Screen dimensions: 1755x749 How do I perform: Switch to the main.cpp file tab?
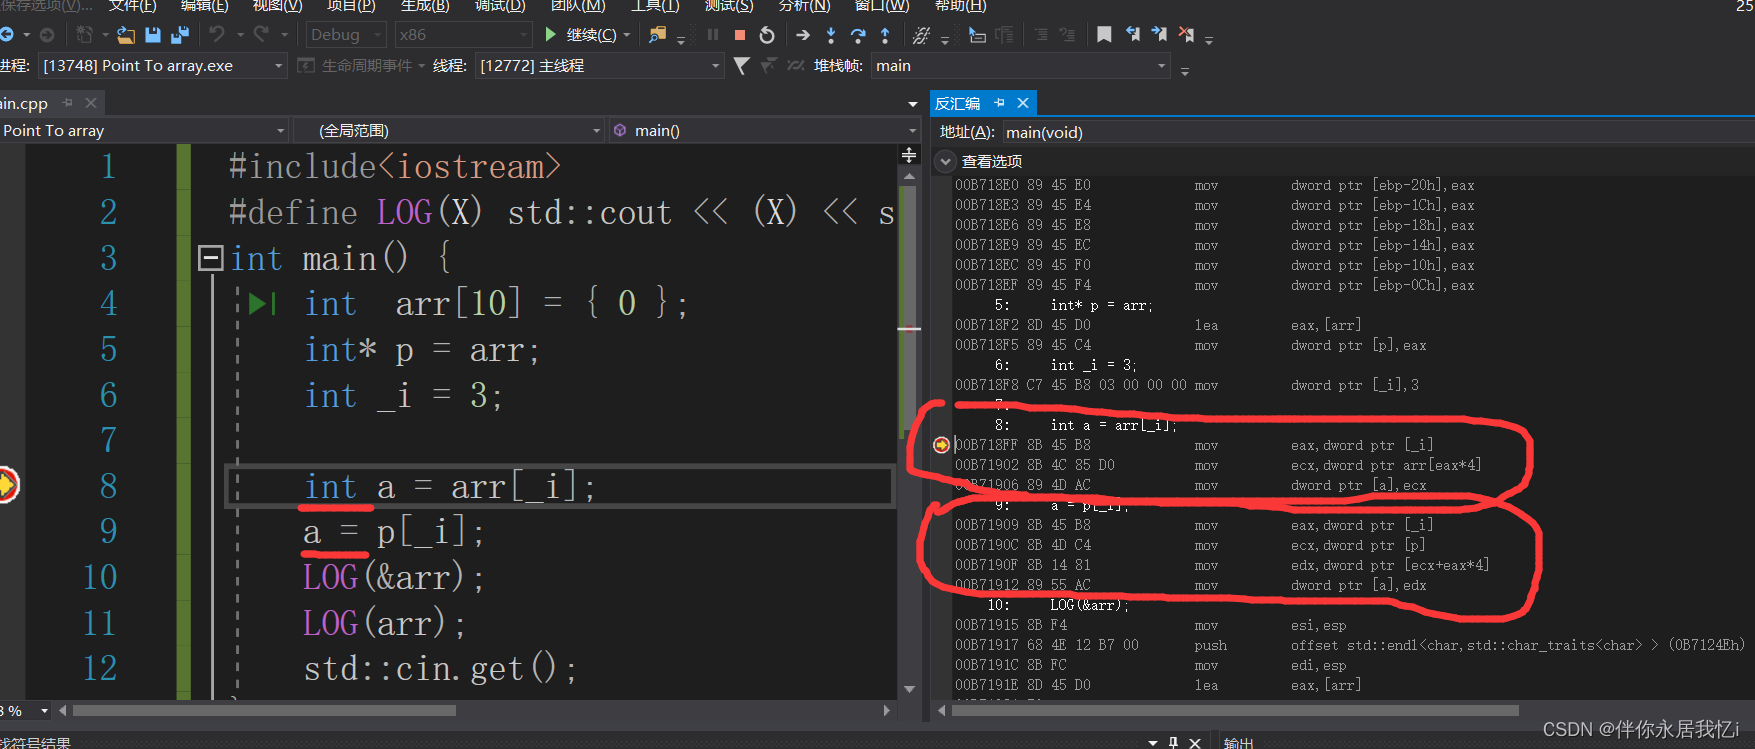[x=24, y=104]
